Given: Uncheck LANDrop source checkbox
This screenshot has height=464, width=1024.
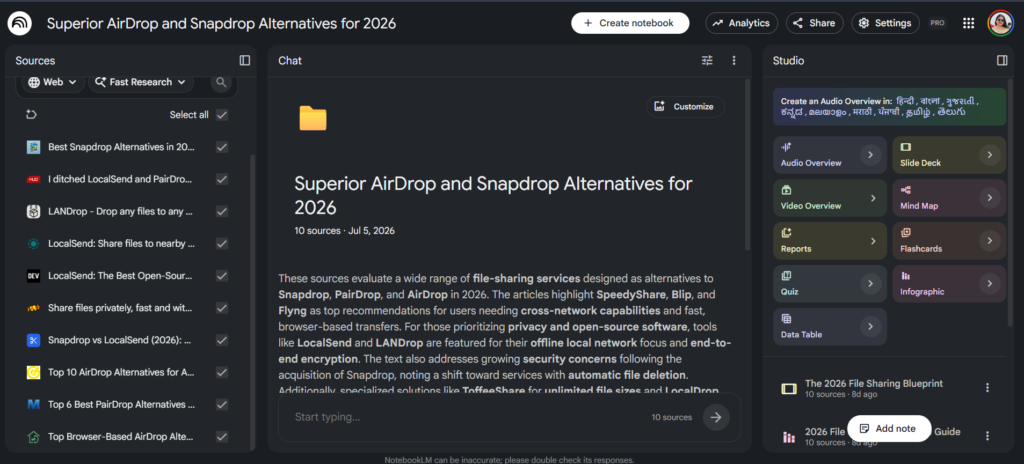Looking at the screenshot, I should pos(222,211).
